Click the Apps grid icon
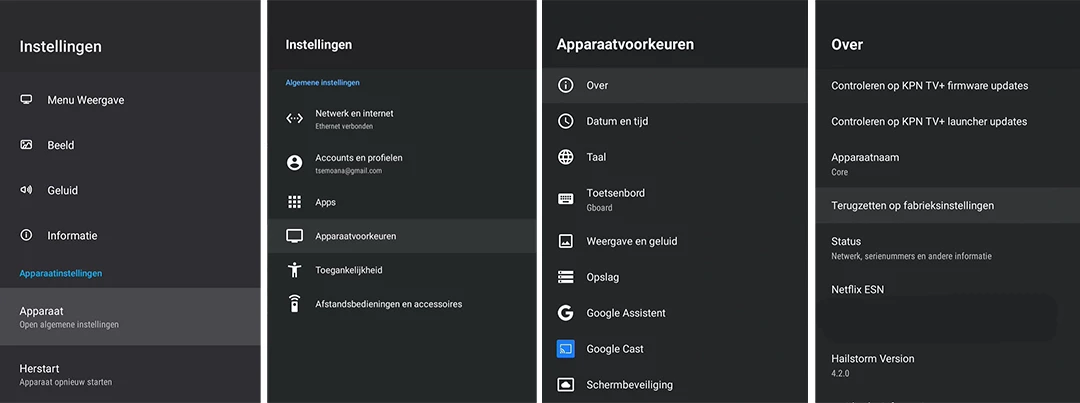This screenshot has width=1080, height=403. coord(294,202)
